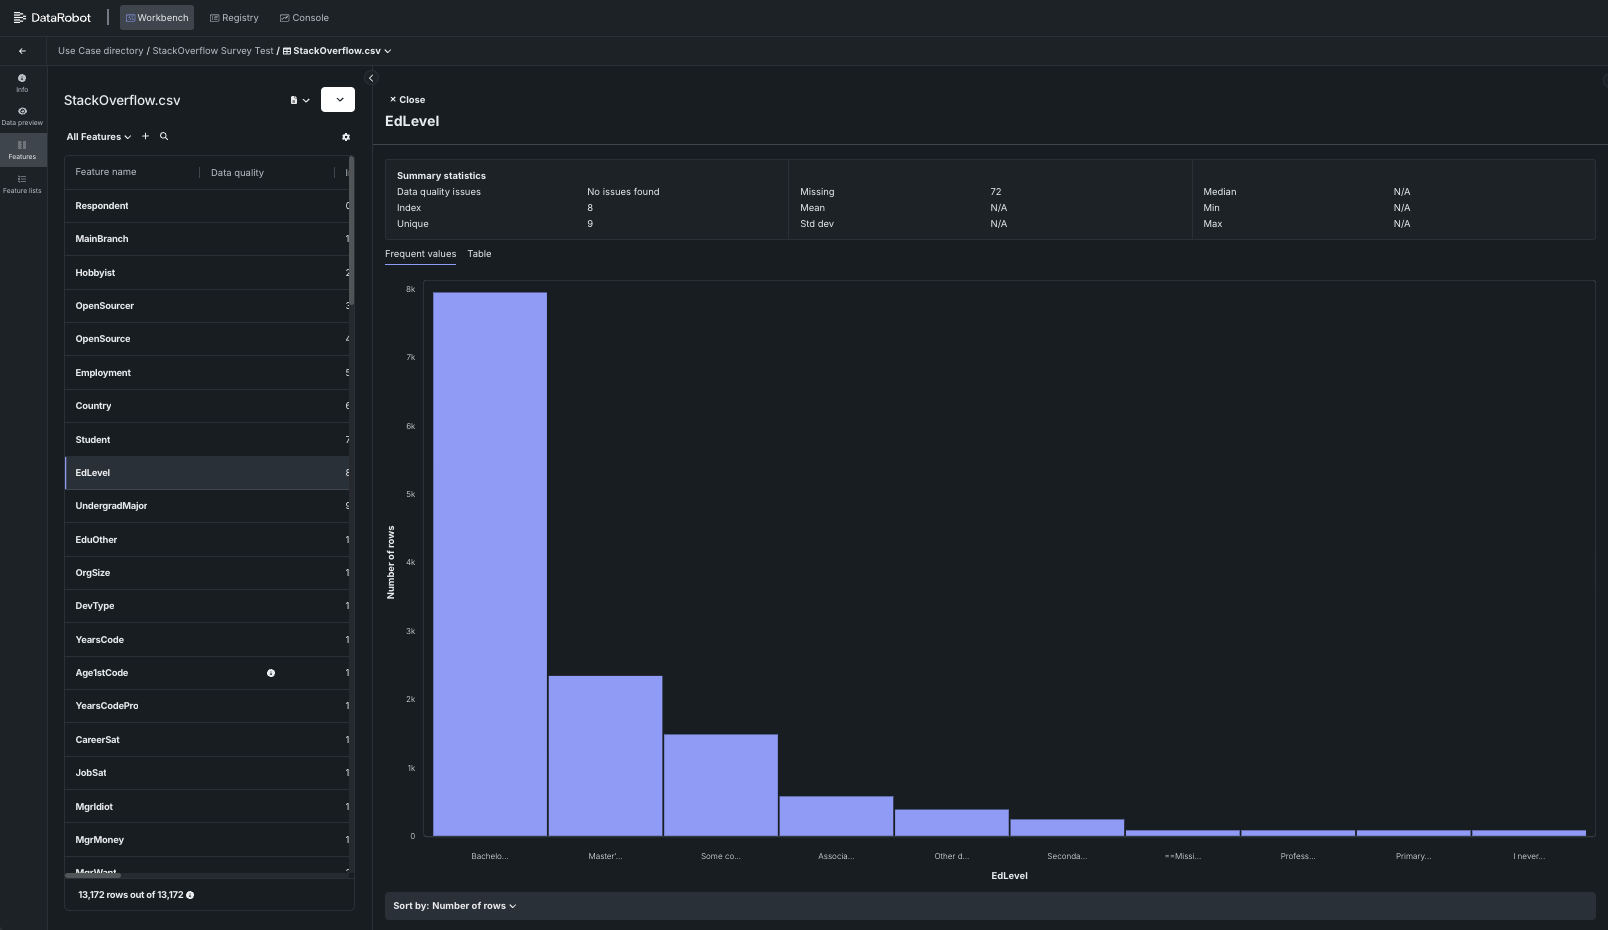Viewport: 1608px width, 930px height.
Task: Click the feature list vertical scrollbar
Action: click(351, 232)
